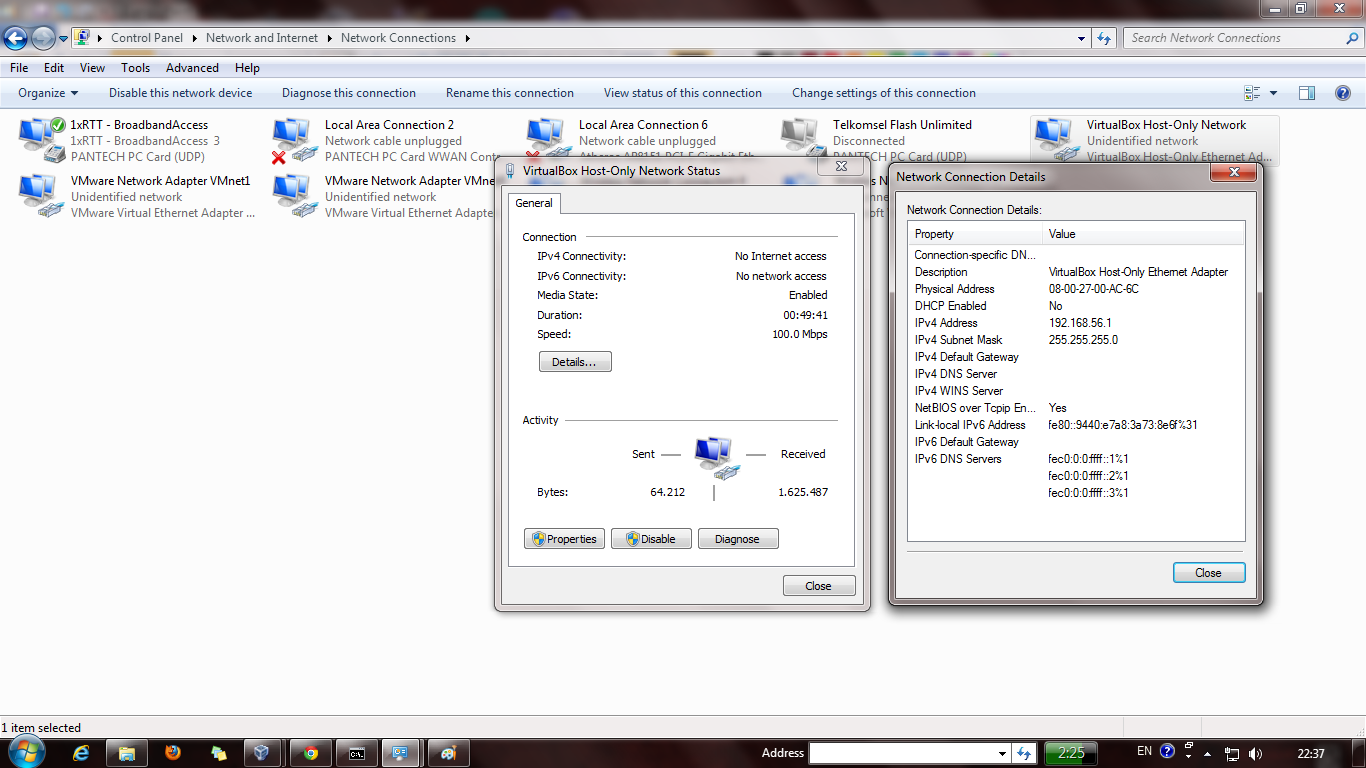Viewport: 1366px width, 768px height.
Task: Click Change settings of this connection
Action: (x=884, y=93)
